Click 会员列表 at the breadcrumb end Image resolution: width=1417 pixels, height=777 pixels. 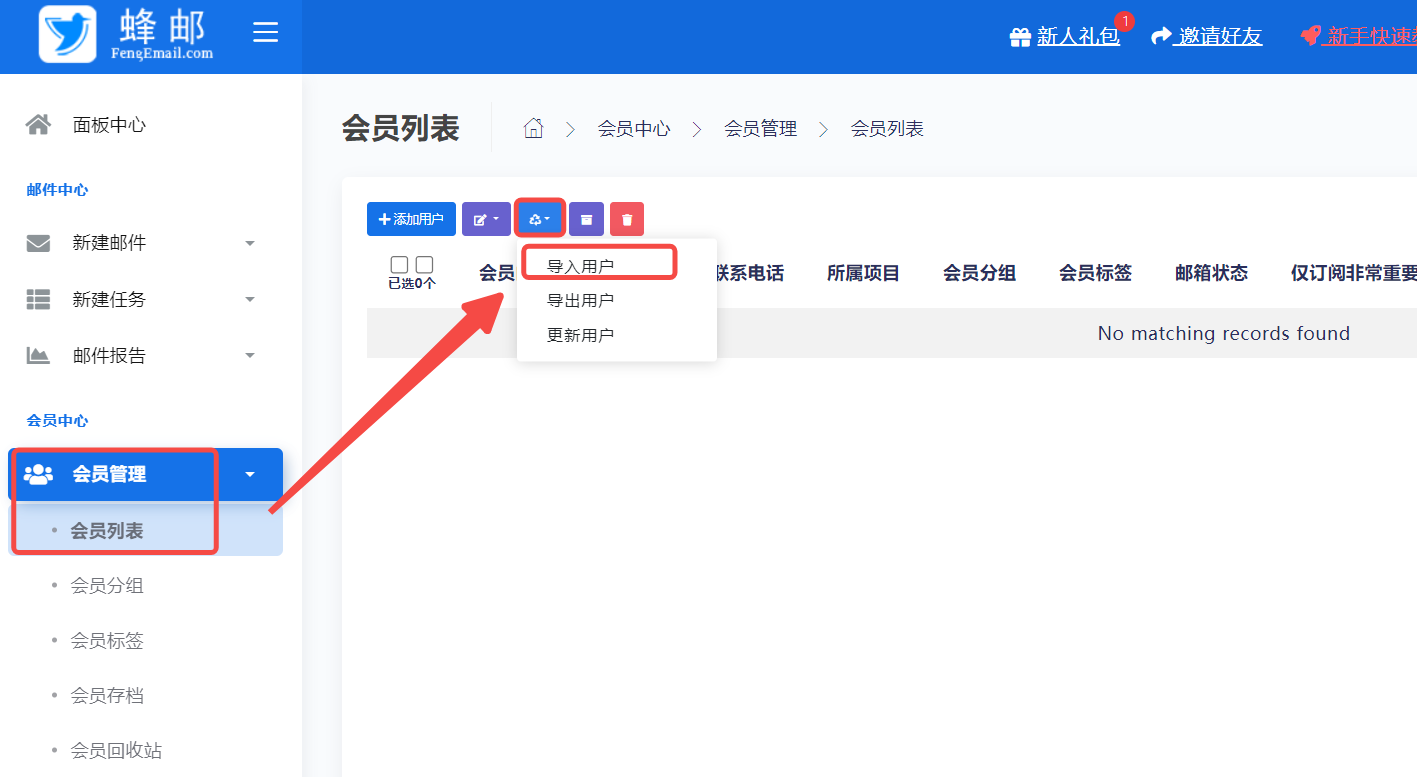coord(887,128)
